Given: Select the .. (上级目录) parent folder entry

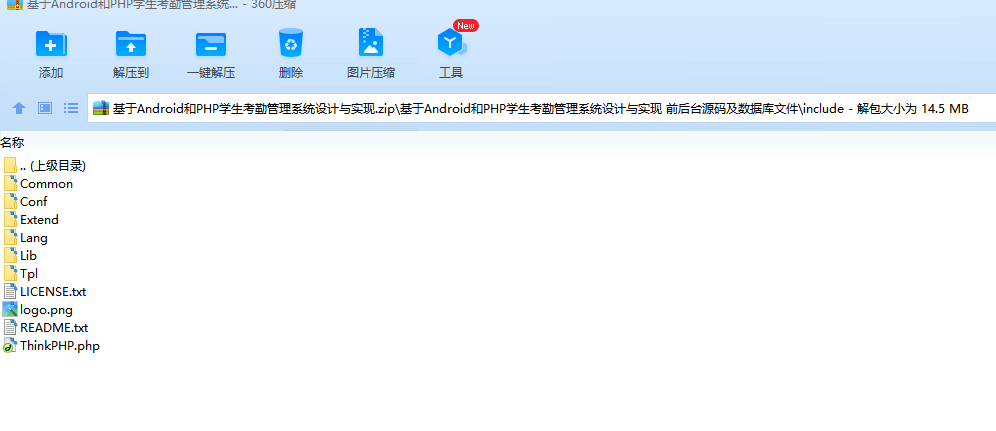Looking at the screenshot, I should coord(44,166).
